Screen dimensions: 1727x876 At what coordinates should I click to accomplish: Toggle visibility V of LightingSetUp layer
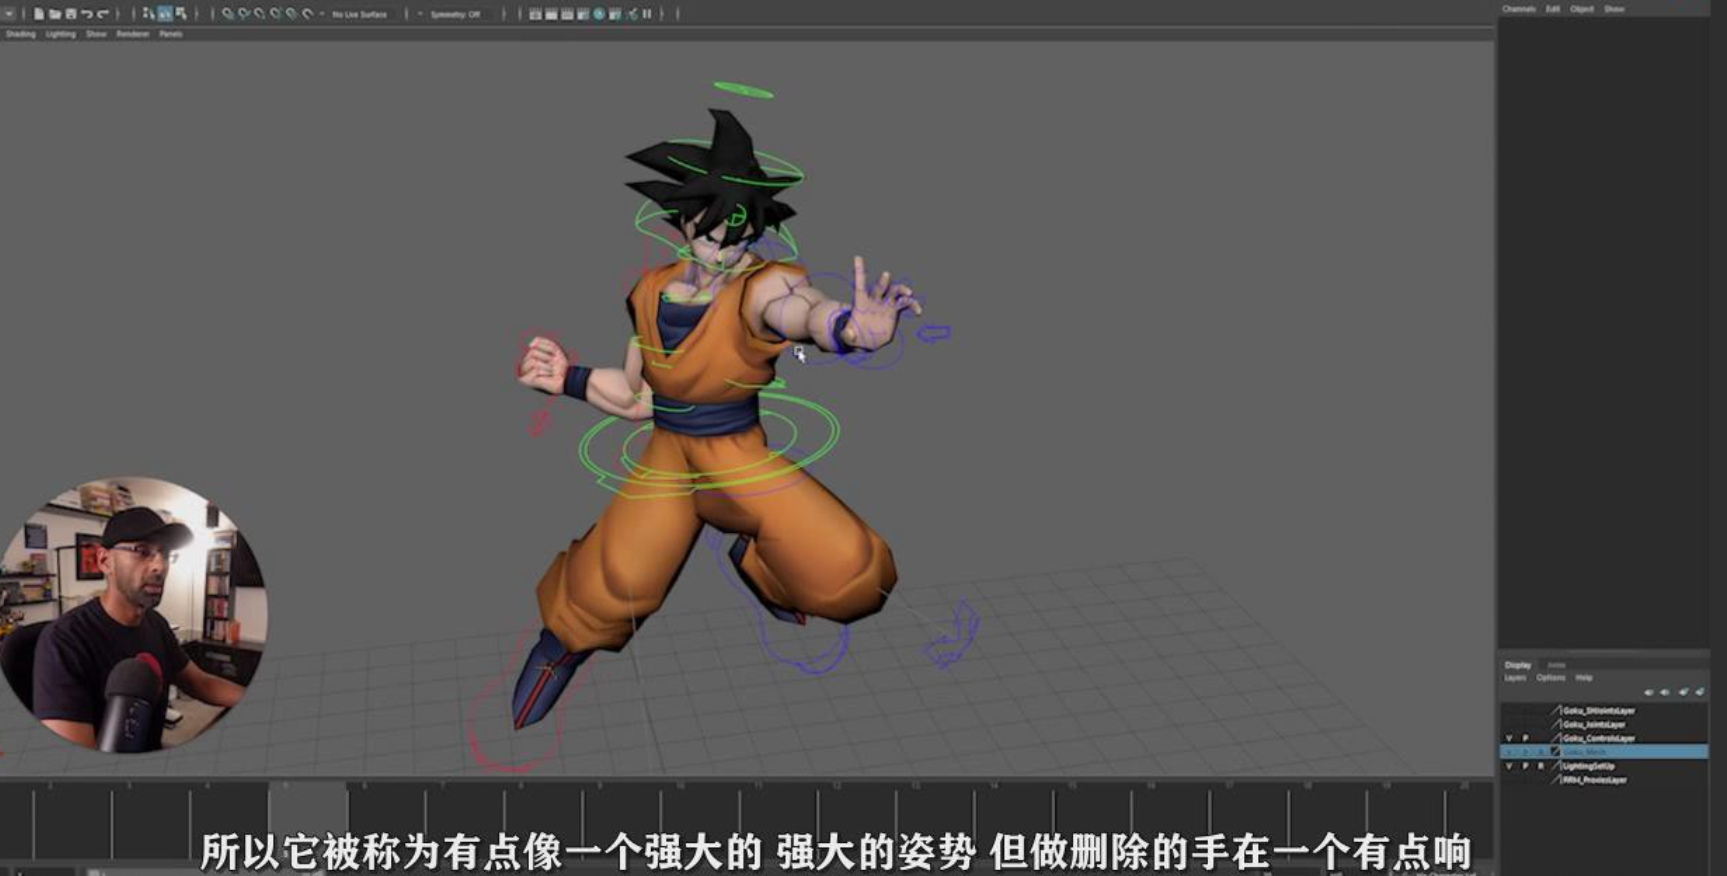pyautogui.click(x=1509, y=766)
